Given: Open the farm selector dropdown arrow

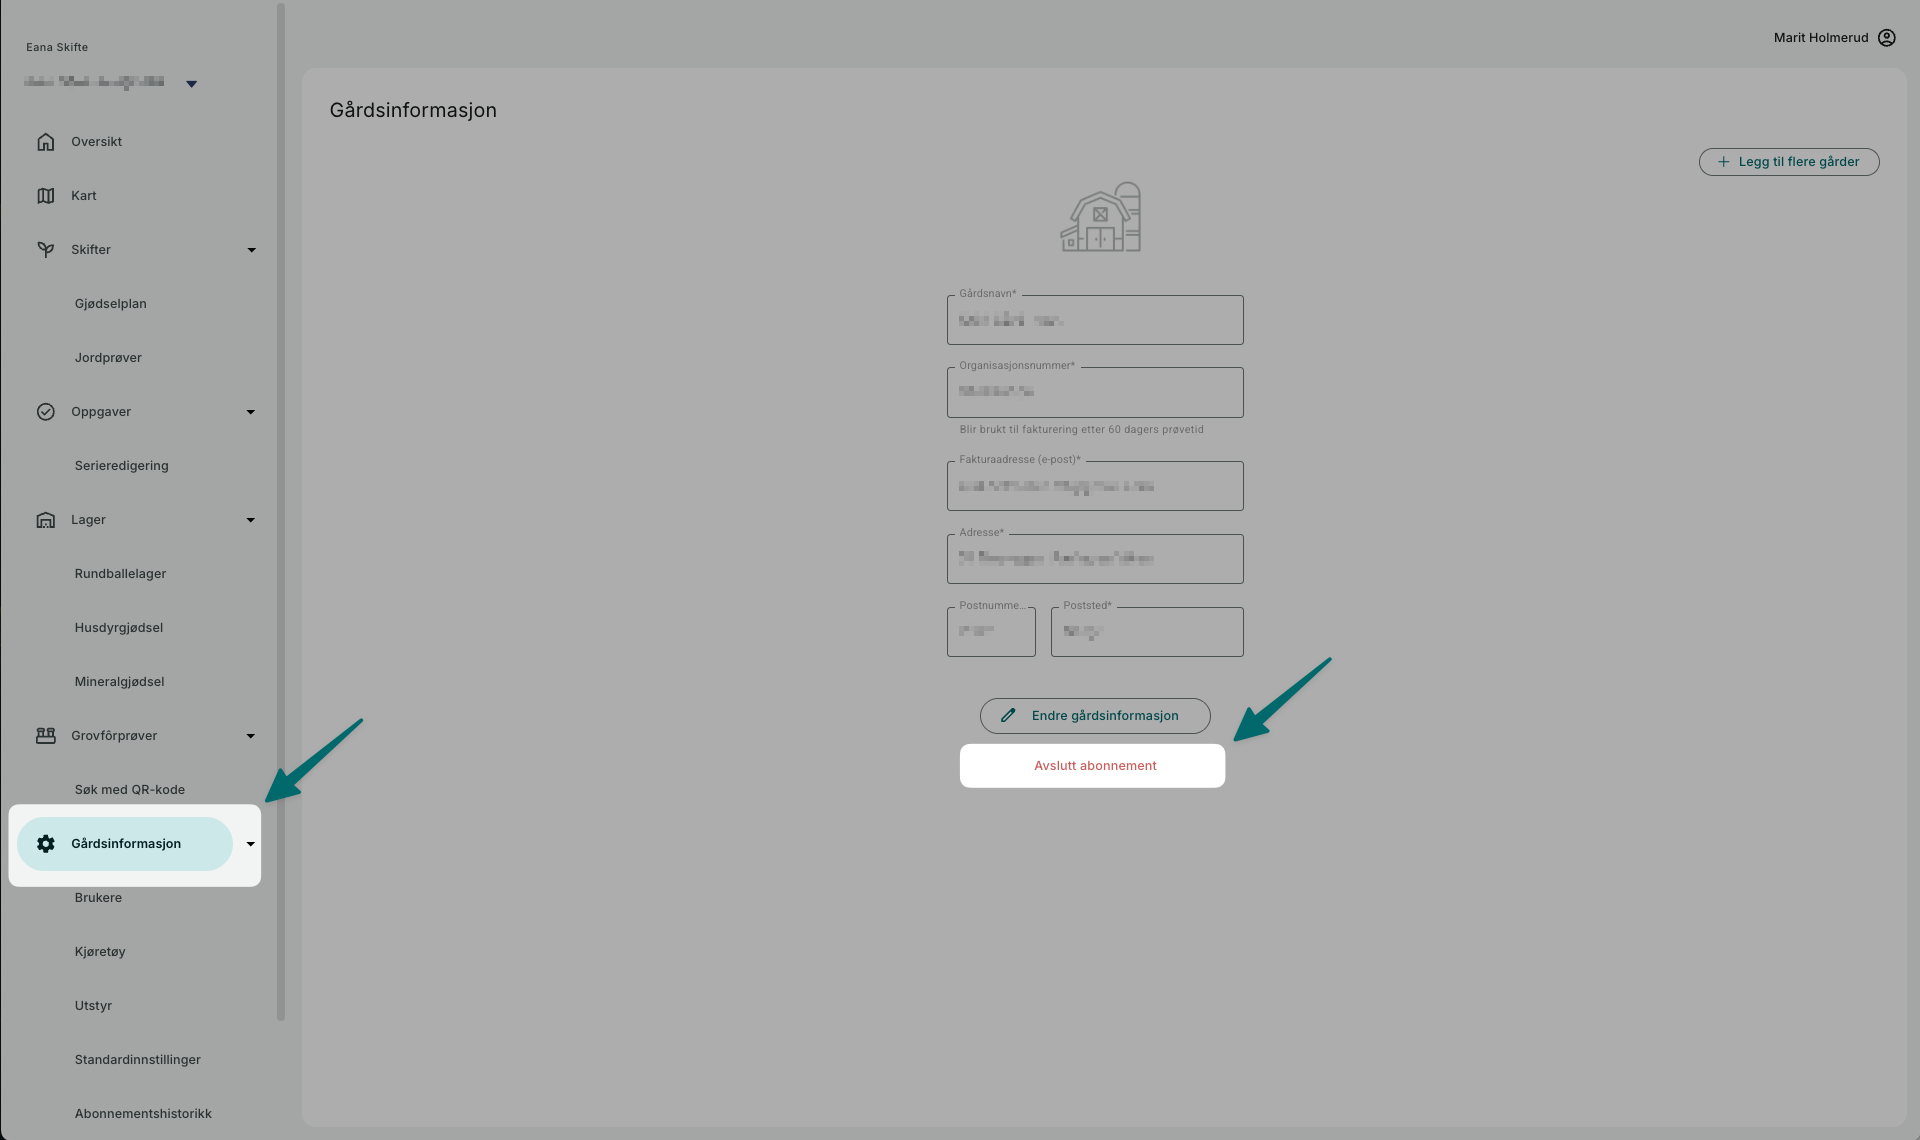Looking at the screenshot, I should point(191,84).
